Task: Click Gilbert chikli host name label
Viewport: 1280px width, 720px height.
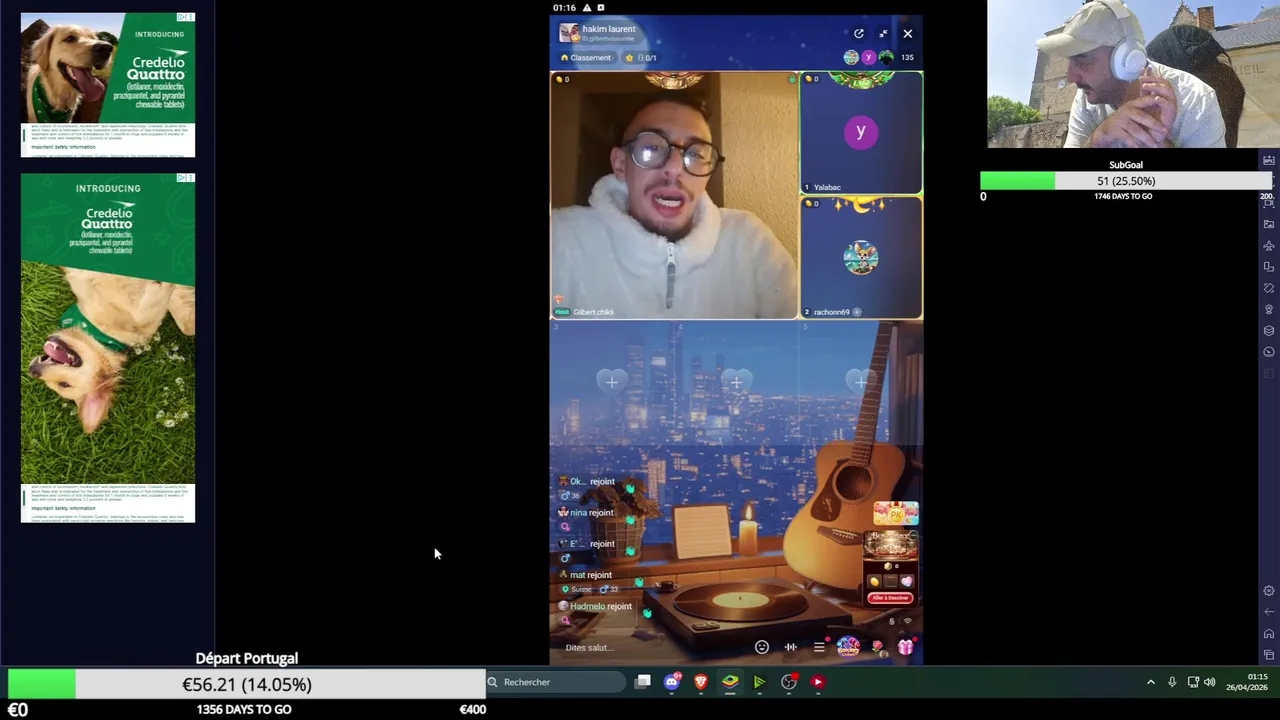Action: 593,312
